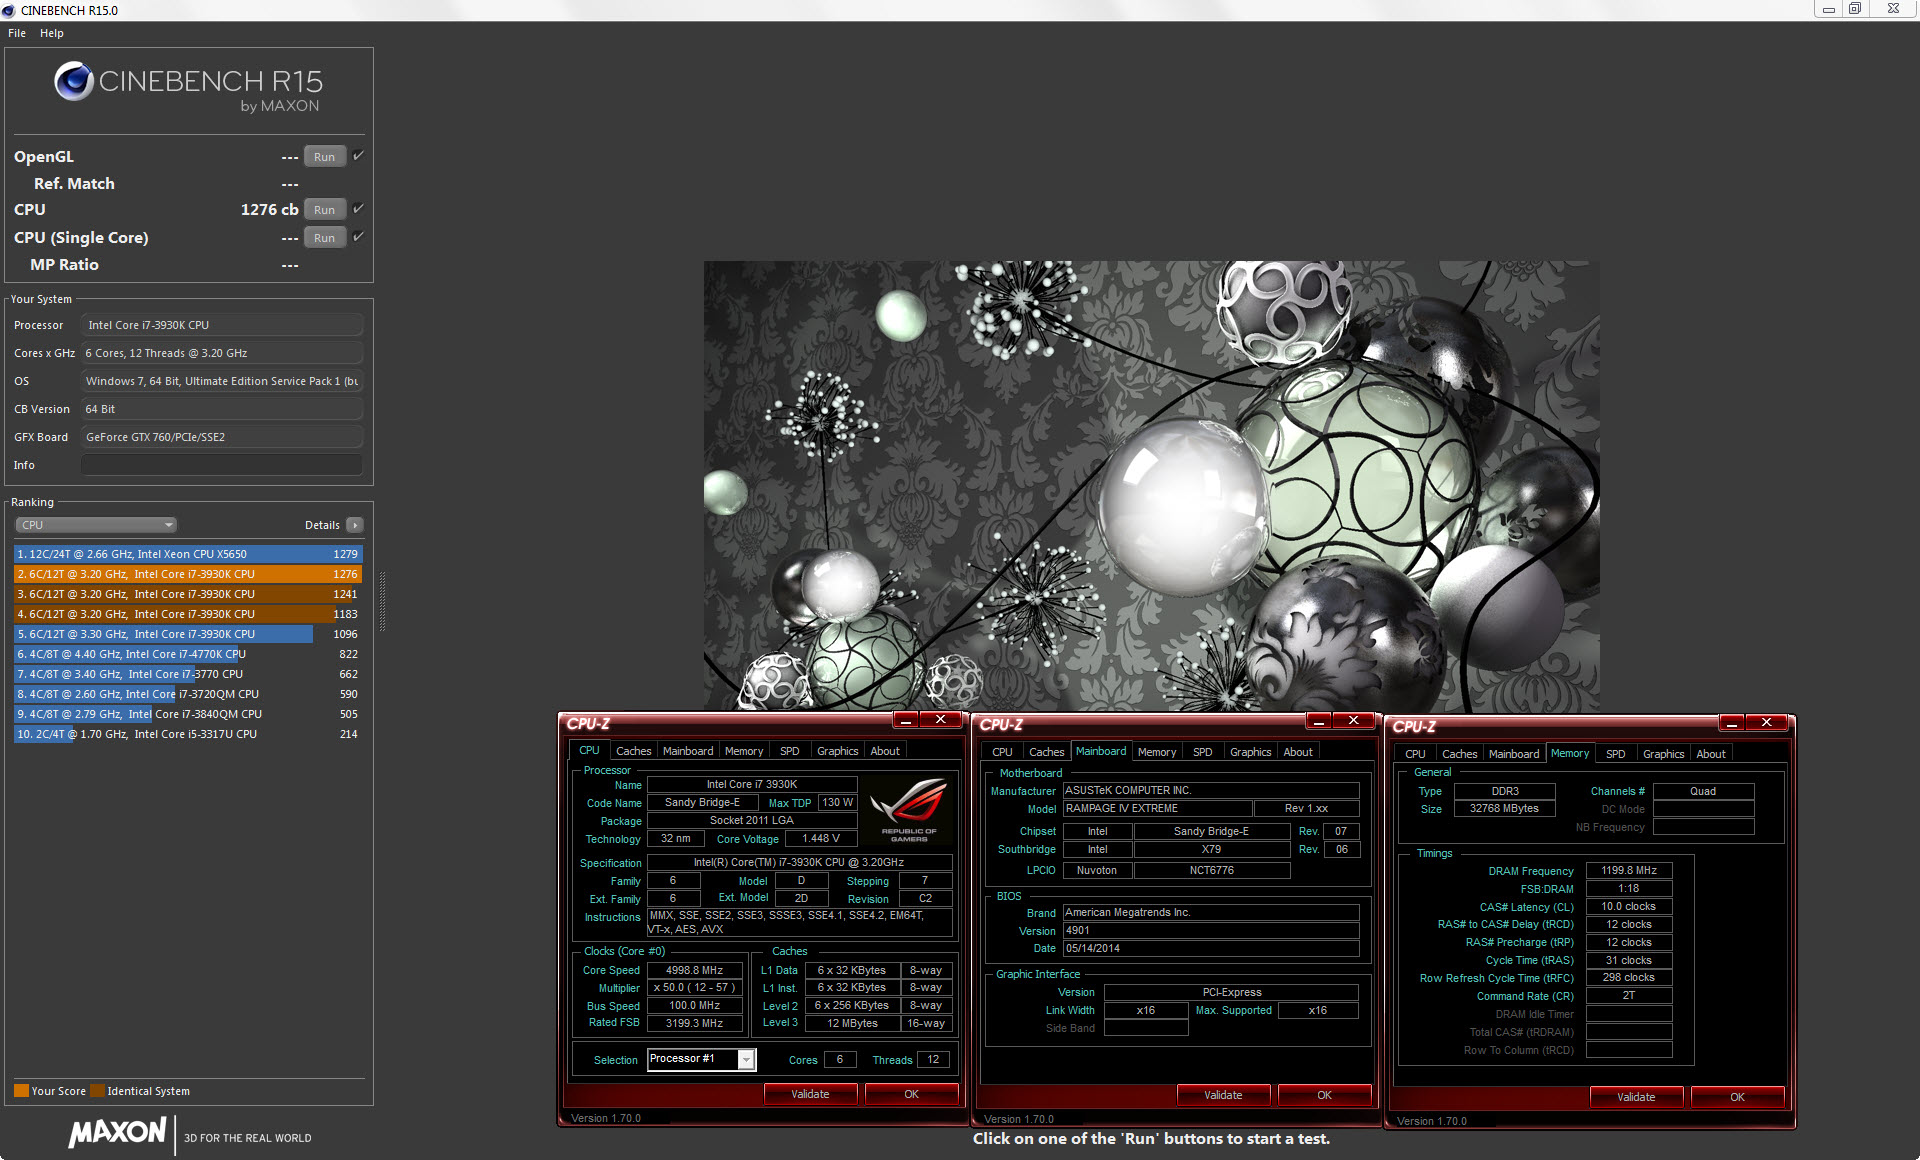Open Graphics tab in Memory CPU-Z window
The width and height of the screenshot is (1920, 1160).
click(1664, 754)
